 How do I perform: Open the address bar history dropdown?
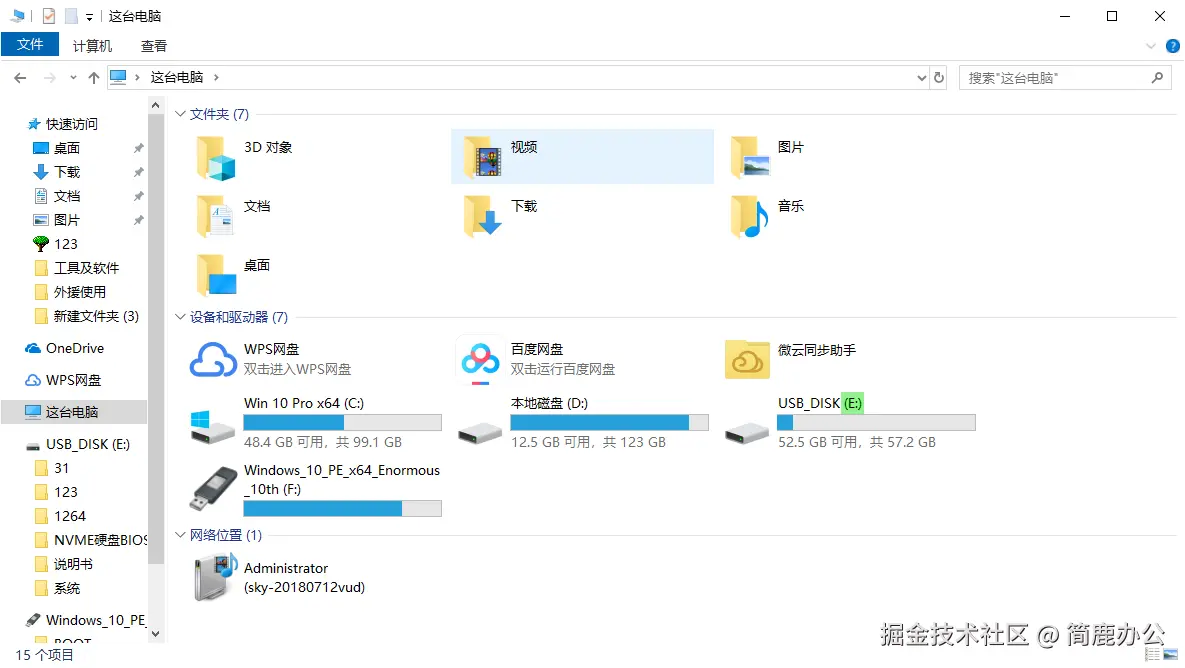921,77
